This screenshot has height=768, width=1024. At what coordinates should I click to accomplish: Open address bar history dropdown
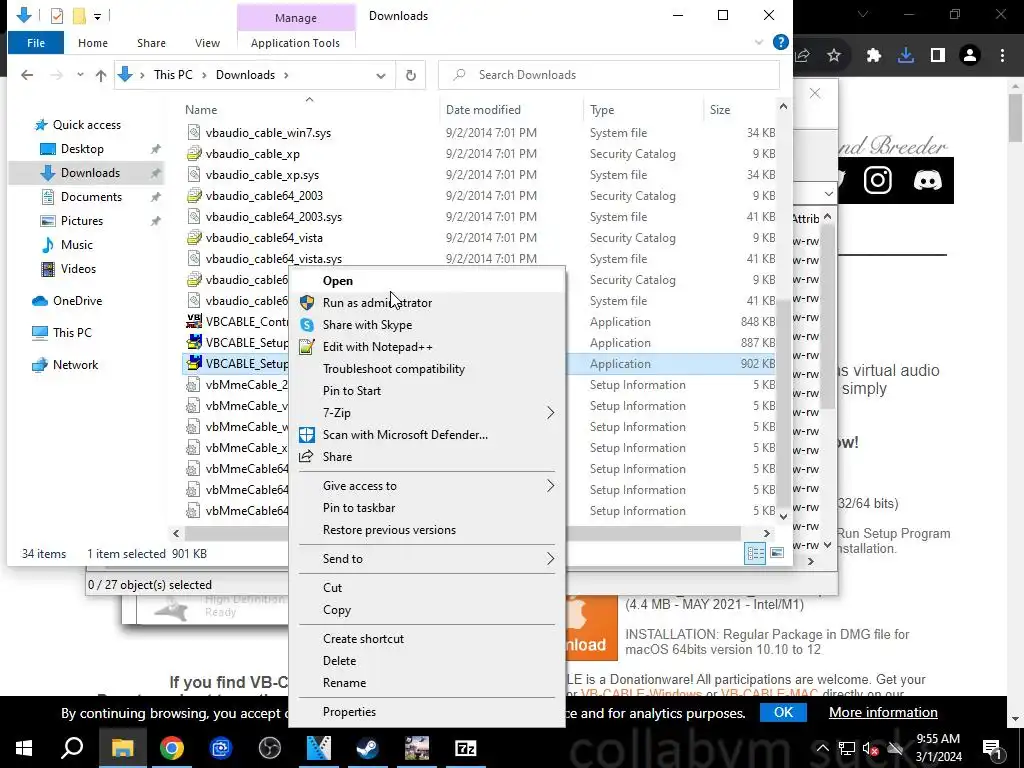381,75
